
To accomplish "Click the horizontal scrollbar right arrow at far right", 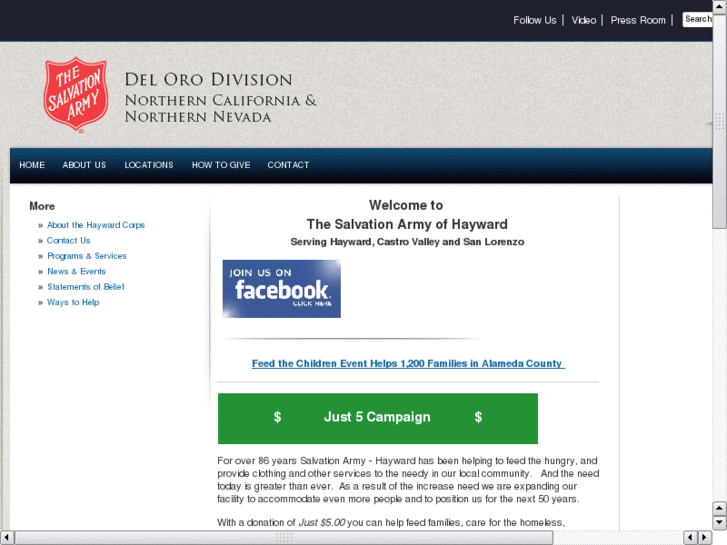I will [x=705, y=538].
